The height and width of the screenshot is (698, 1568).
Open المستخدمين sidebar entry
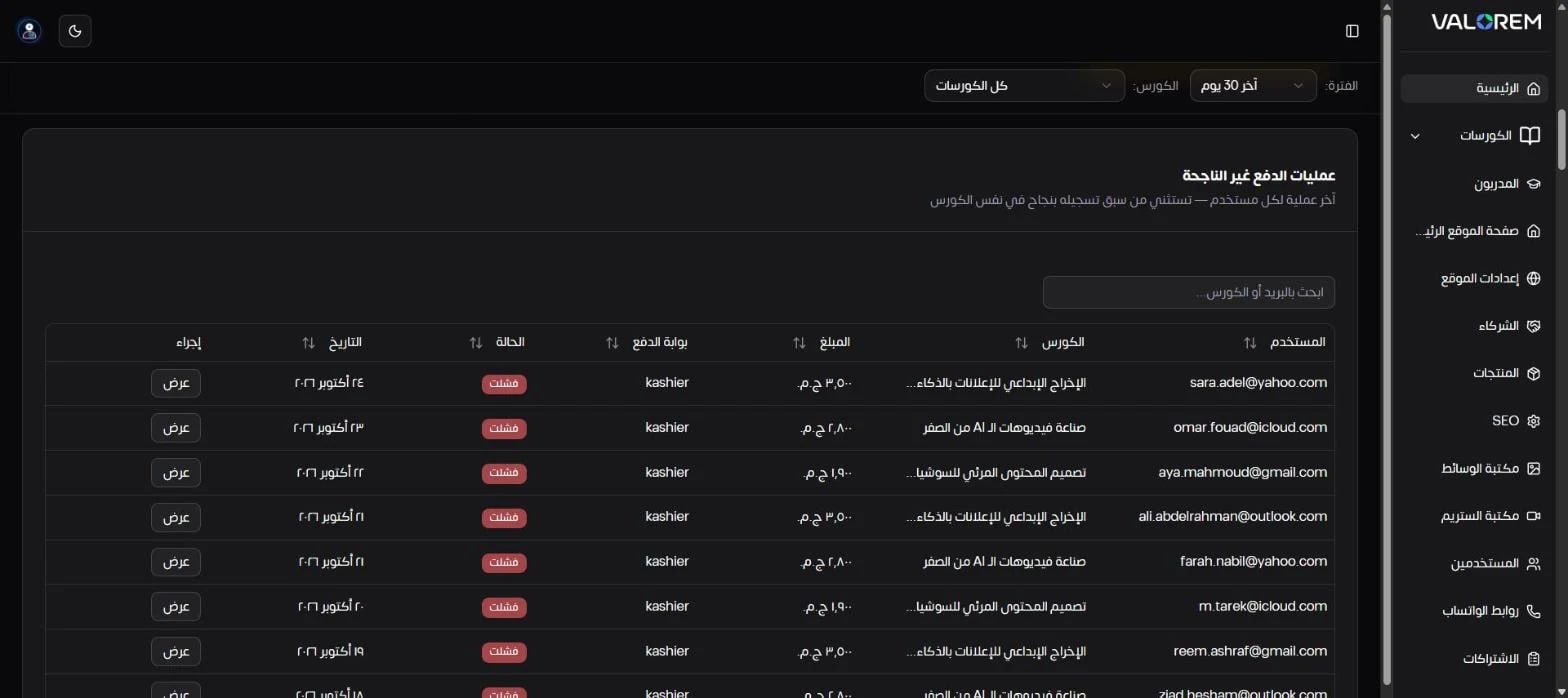[x=1474, y=564]
